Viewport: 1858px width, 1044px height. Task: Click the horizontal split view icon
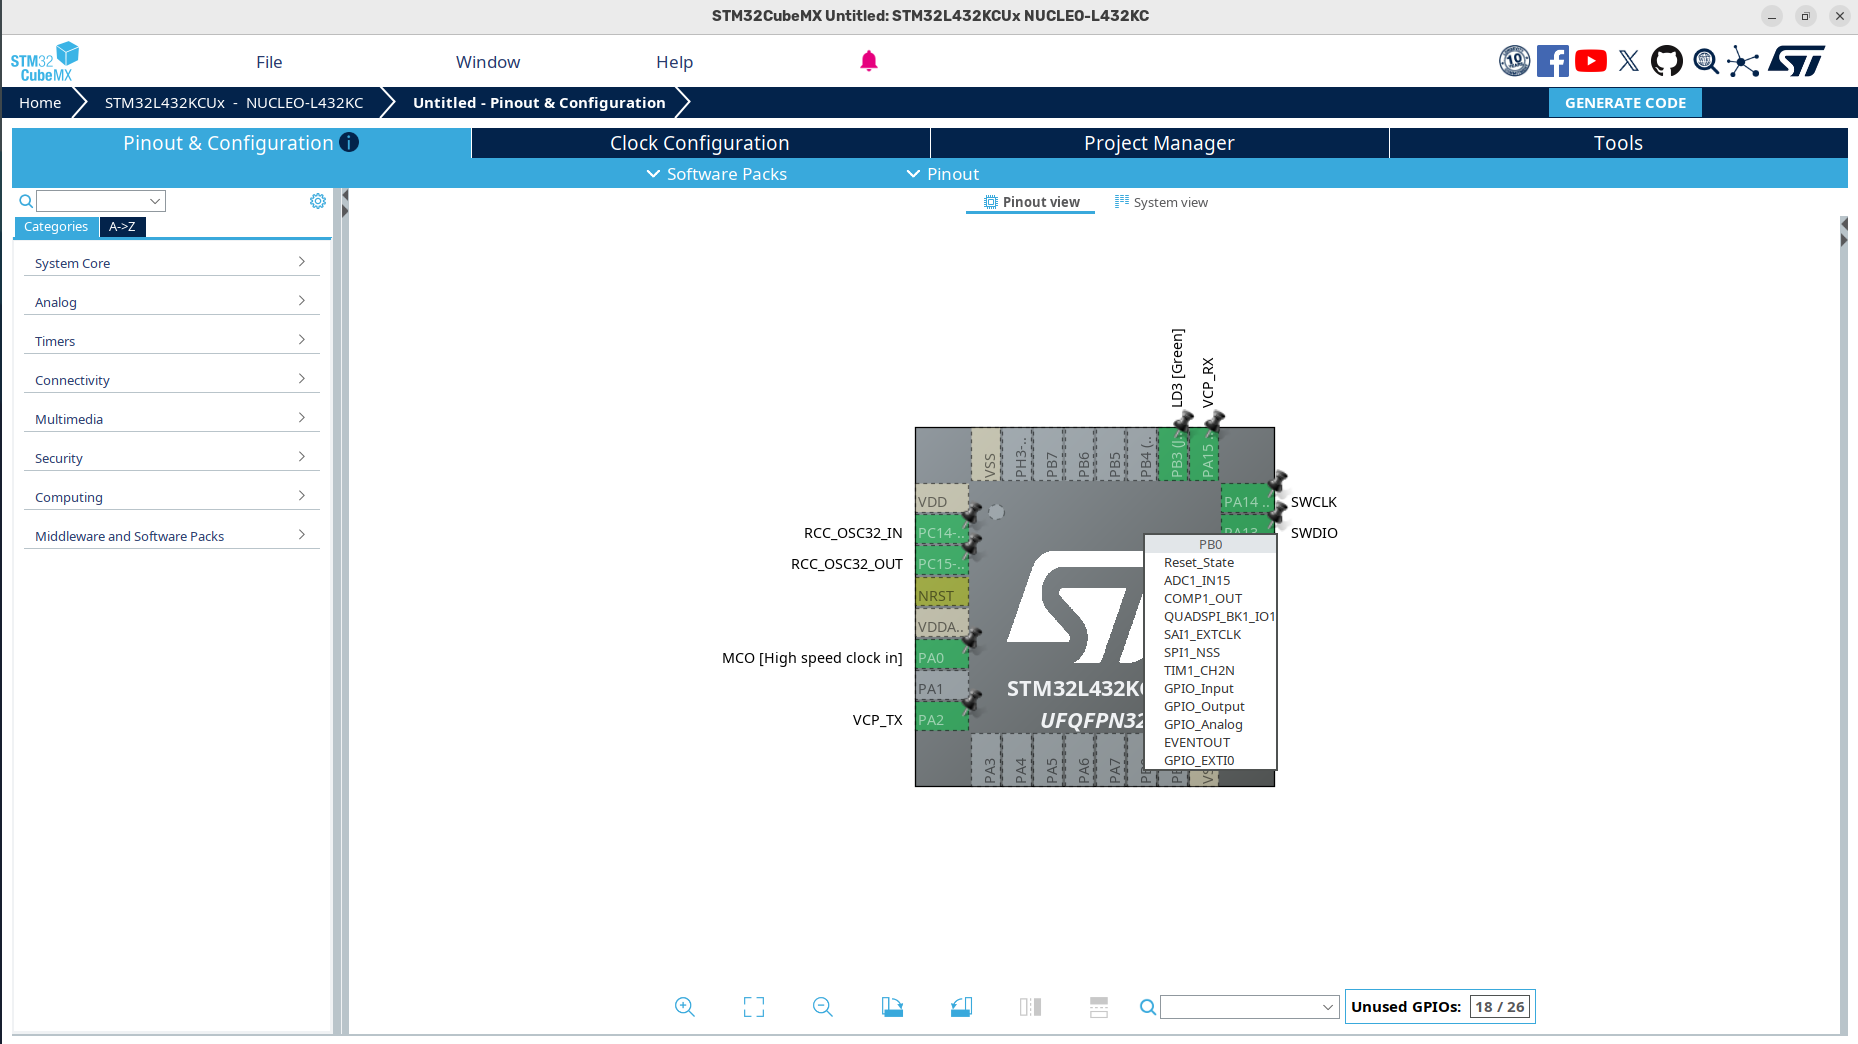point(1099,1007)
